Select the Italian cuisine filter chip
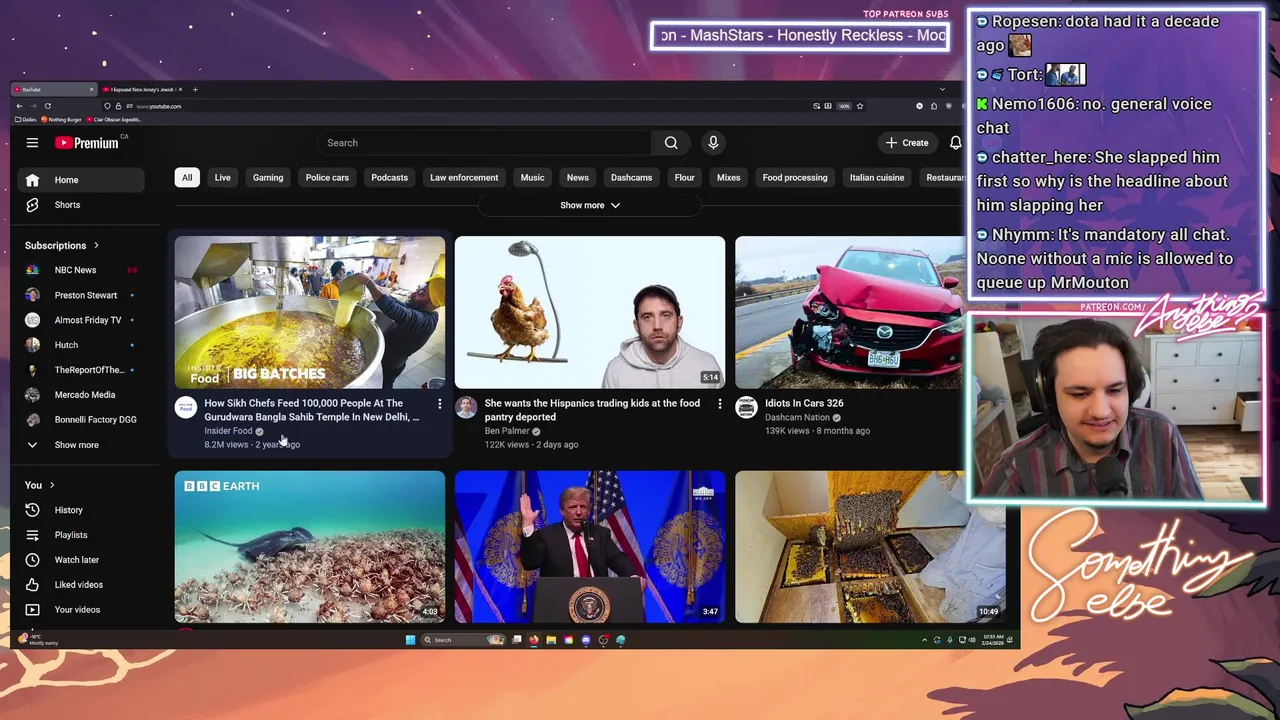This screenshot has width=1280, height=720. click(x=877, y=178)
